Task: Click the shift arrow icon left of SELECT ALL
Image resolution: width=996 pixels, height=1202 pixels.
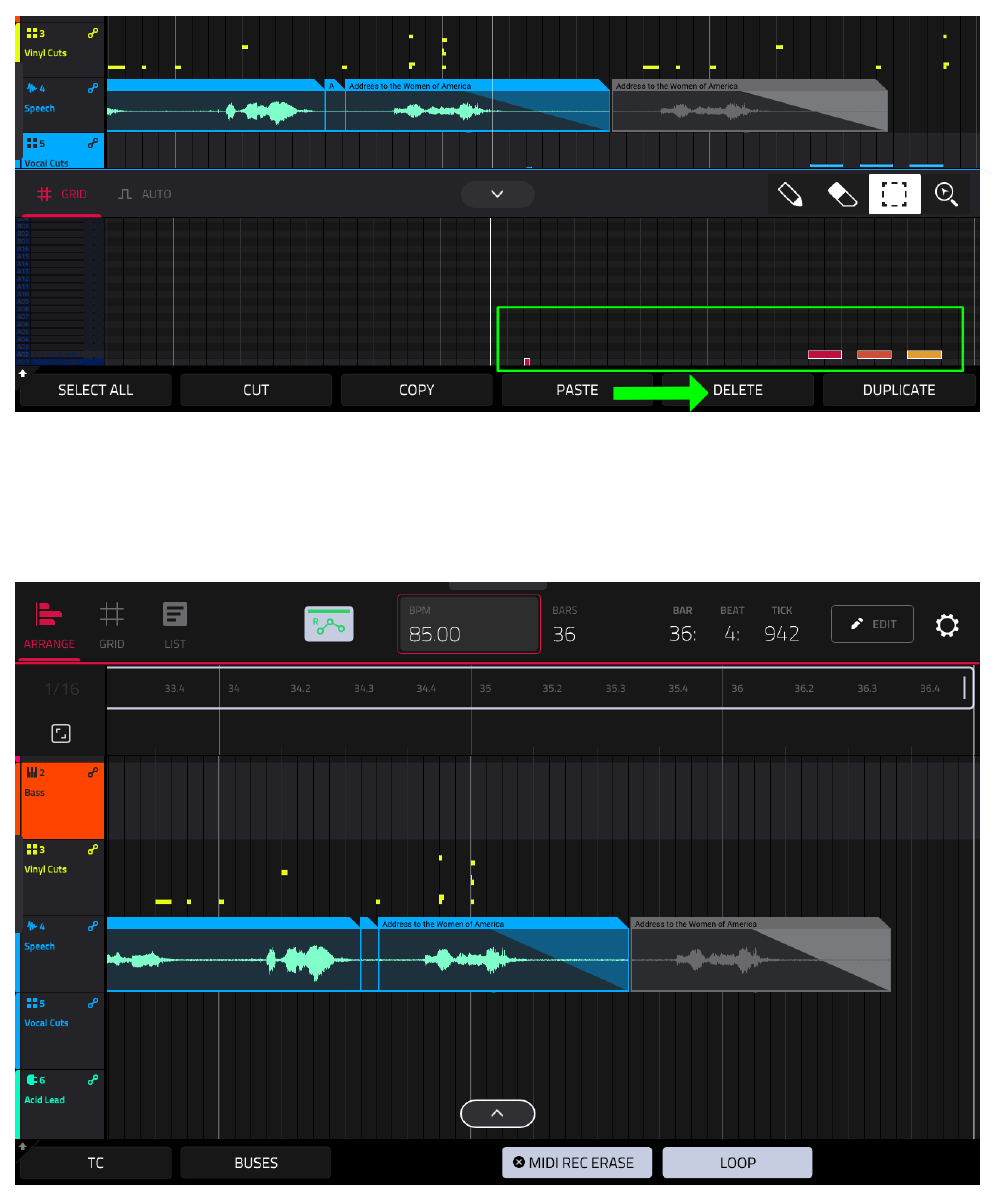Action: [x=22, y=372]
